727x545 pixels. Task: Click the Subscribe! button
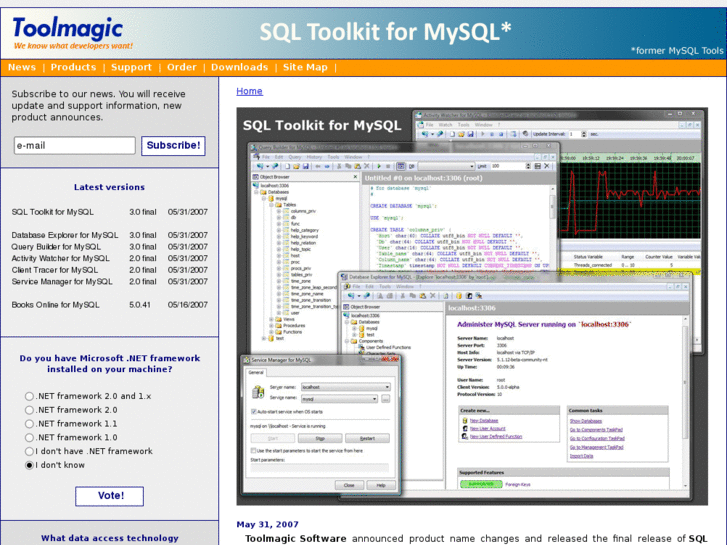pos(173,146)
